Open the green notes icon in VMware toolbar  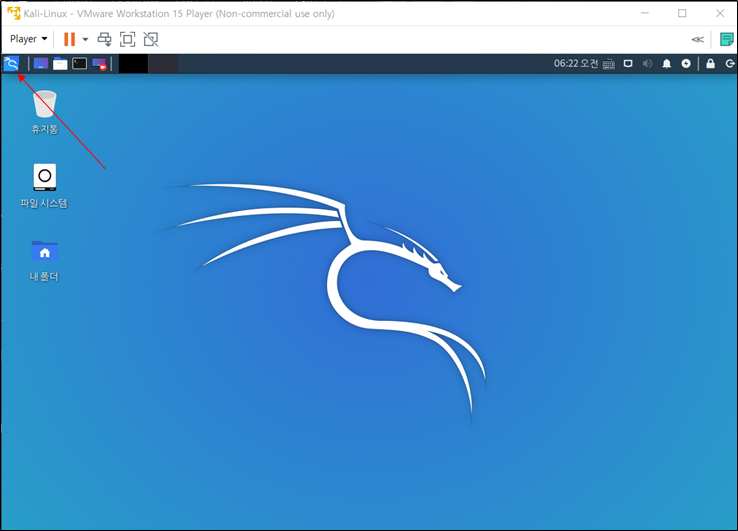point(726,40)
